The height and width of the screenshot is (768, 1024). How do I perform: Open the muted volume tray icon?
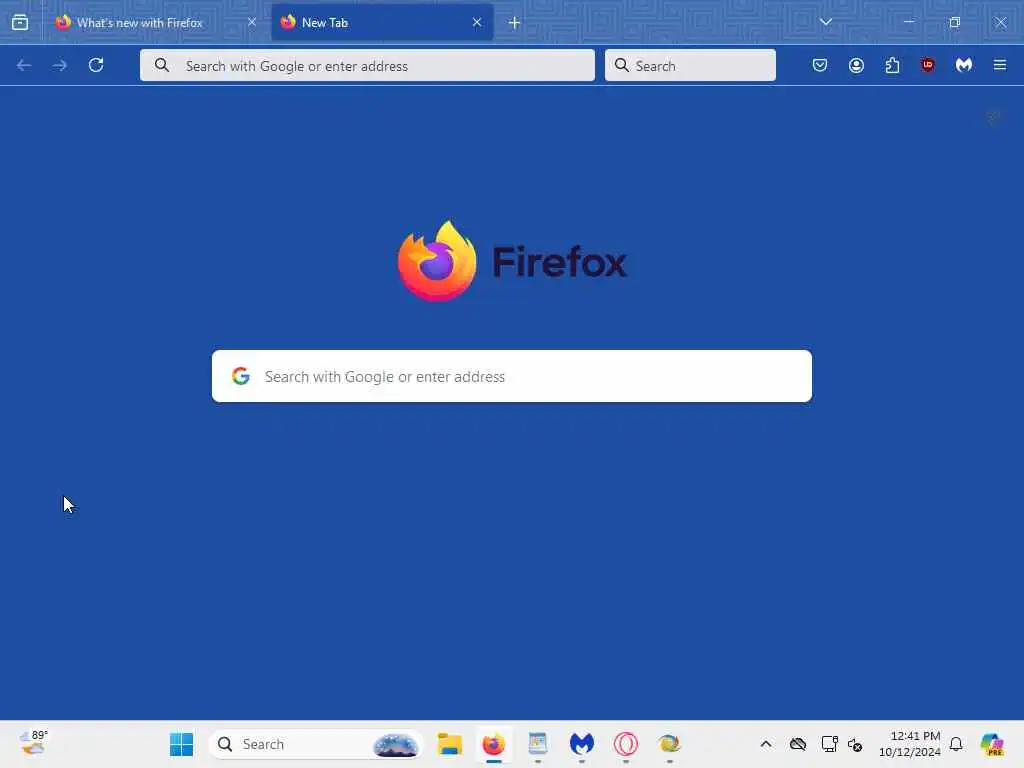click(855, 744)
